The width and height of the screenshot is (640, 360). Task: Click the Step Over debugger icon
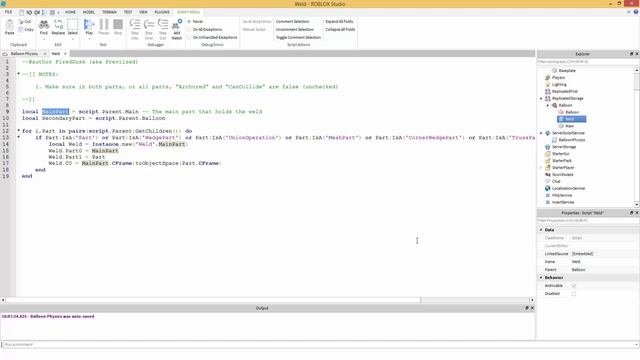pos(149,24)
